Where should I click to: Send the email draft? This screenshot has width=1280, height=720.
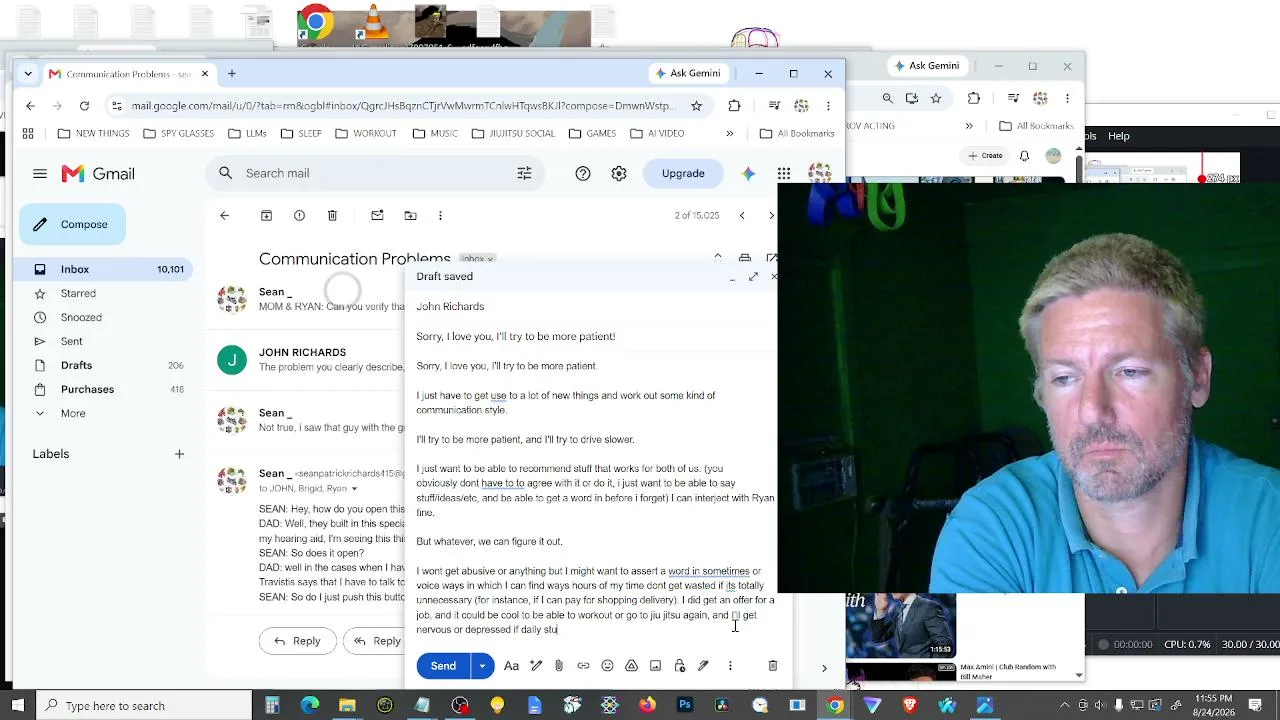pyautogui.click(x=443, y=666)
